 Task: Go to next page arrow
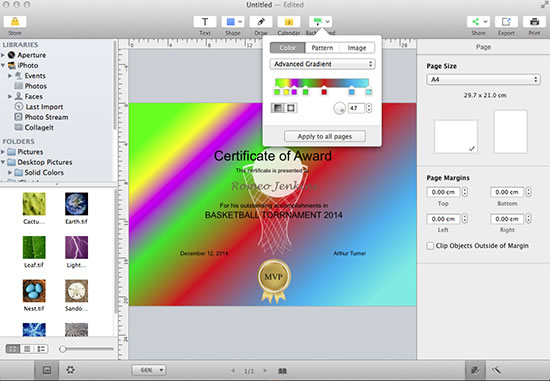click(265, 370)
